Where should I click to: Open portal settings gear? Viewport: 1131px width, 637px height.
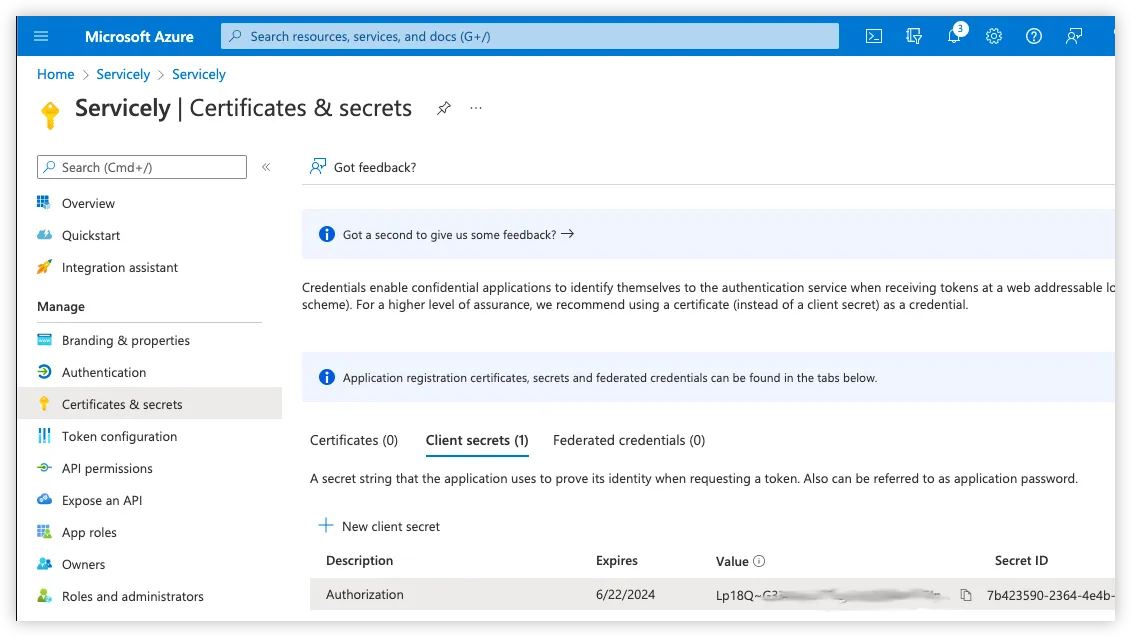[x=994, y=36]
